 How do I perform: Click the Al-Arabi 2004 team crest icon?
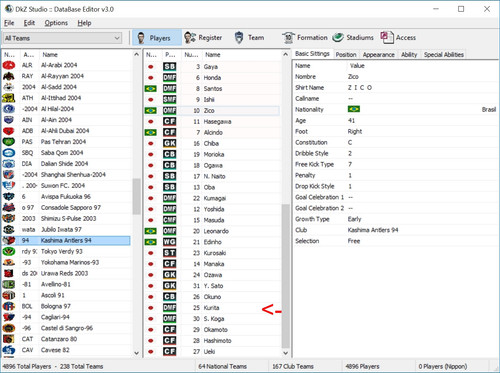coord(9,65)
